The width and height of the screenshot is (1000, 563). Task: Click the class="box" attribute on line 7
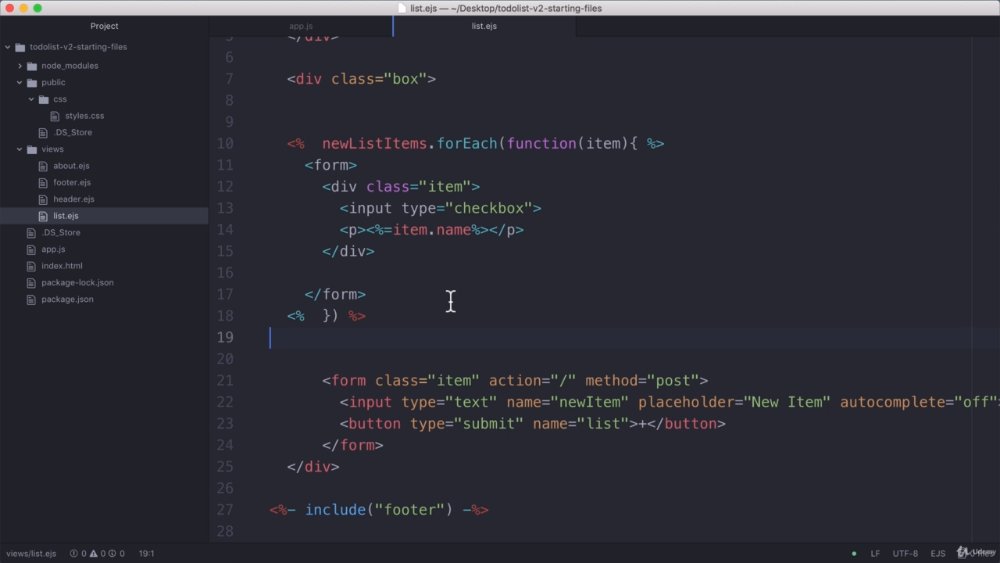pos(379,79)
